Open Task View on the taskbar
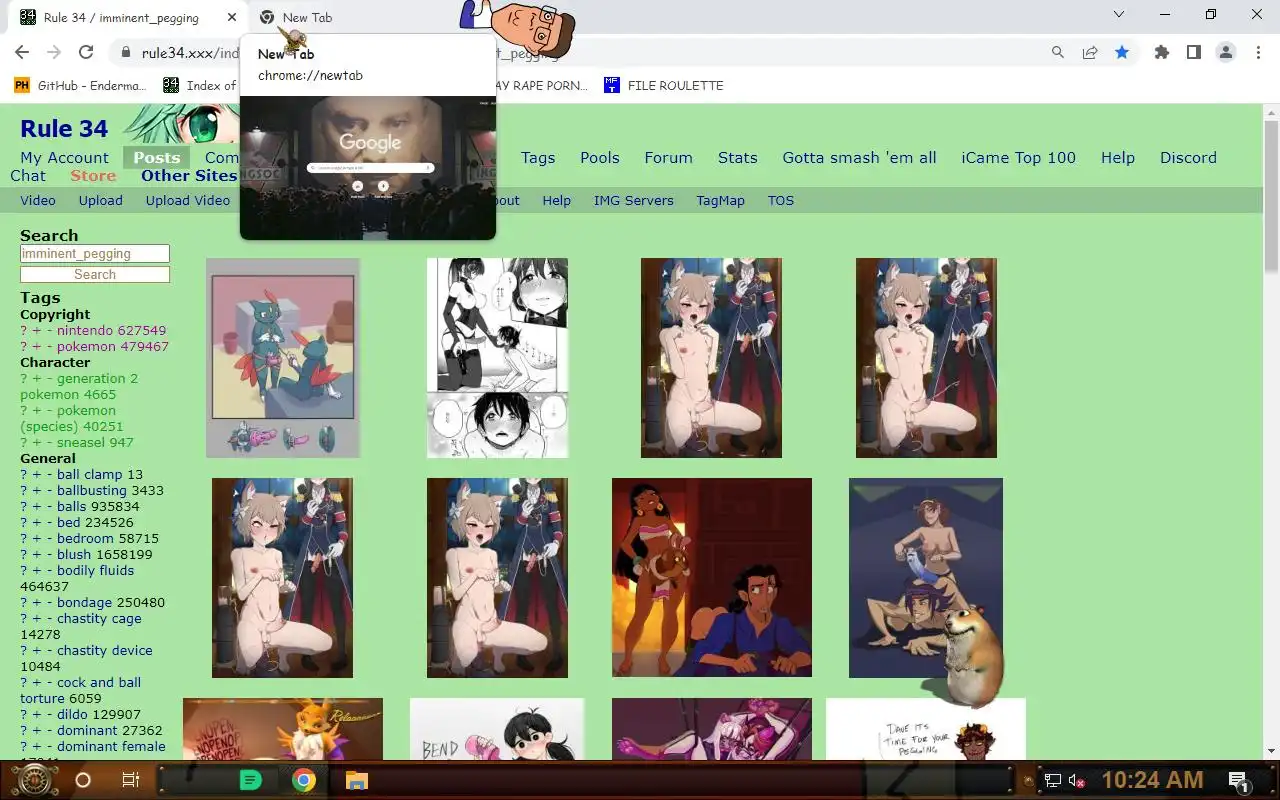Screen dimensions: 1280x800 [x=131, y=780]
